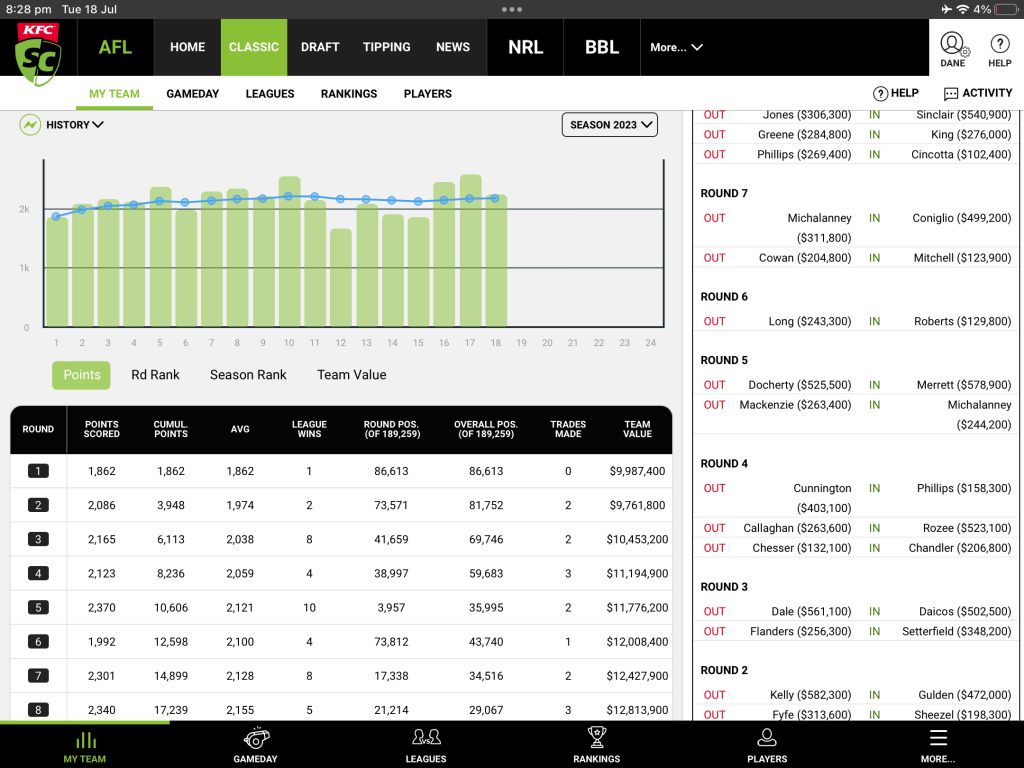Viewport: 1024px width, 768px height.
Task: Click Rozee ($523,100) trade entry
Action: pos(967,528)
